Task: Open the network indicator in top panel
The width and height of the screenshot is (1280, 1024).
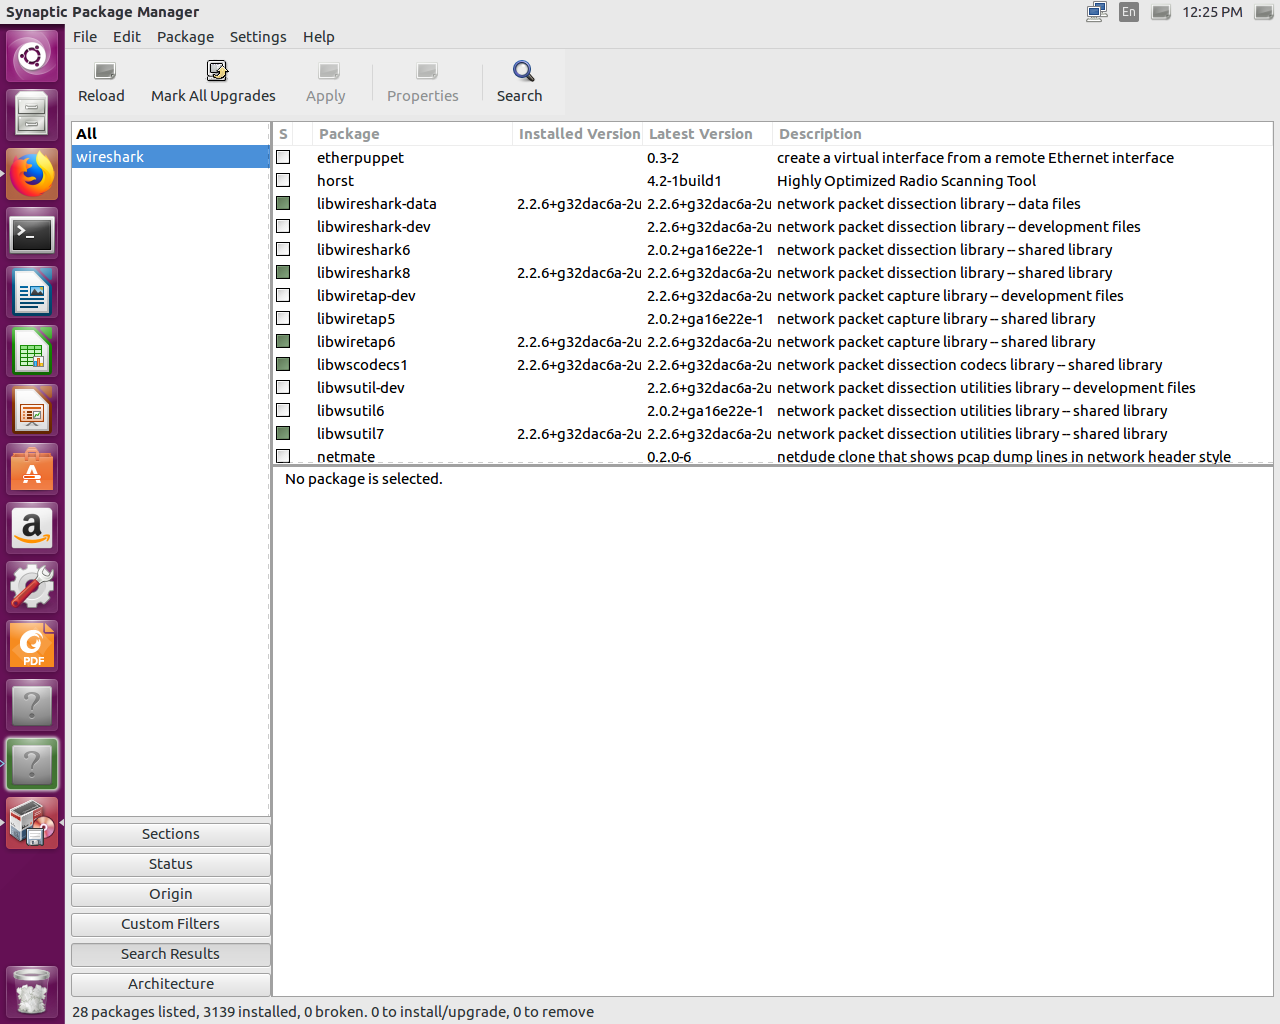Action: (1096, 12)
